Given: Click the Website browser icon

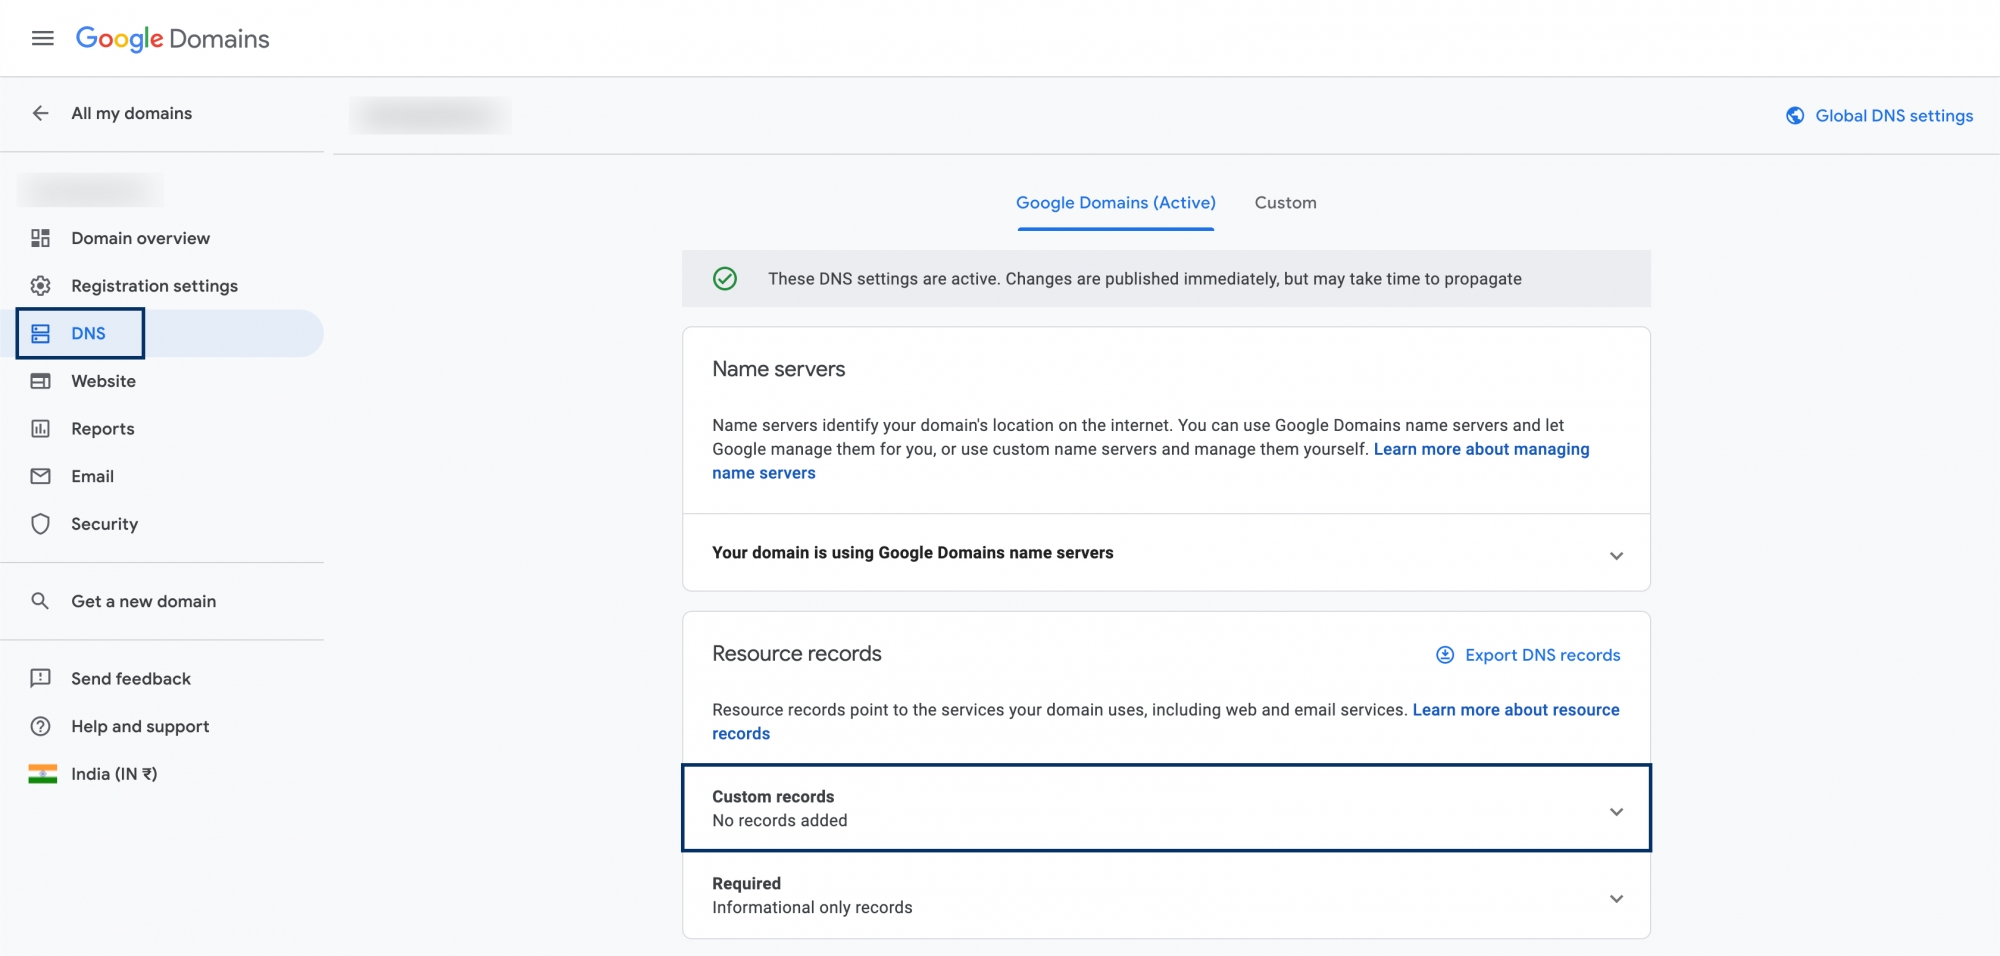Looking at the screenshot, I should click(x=40, y=381).
